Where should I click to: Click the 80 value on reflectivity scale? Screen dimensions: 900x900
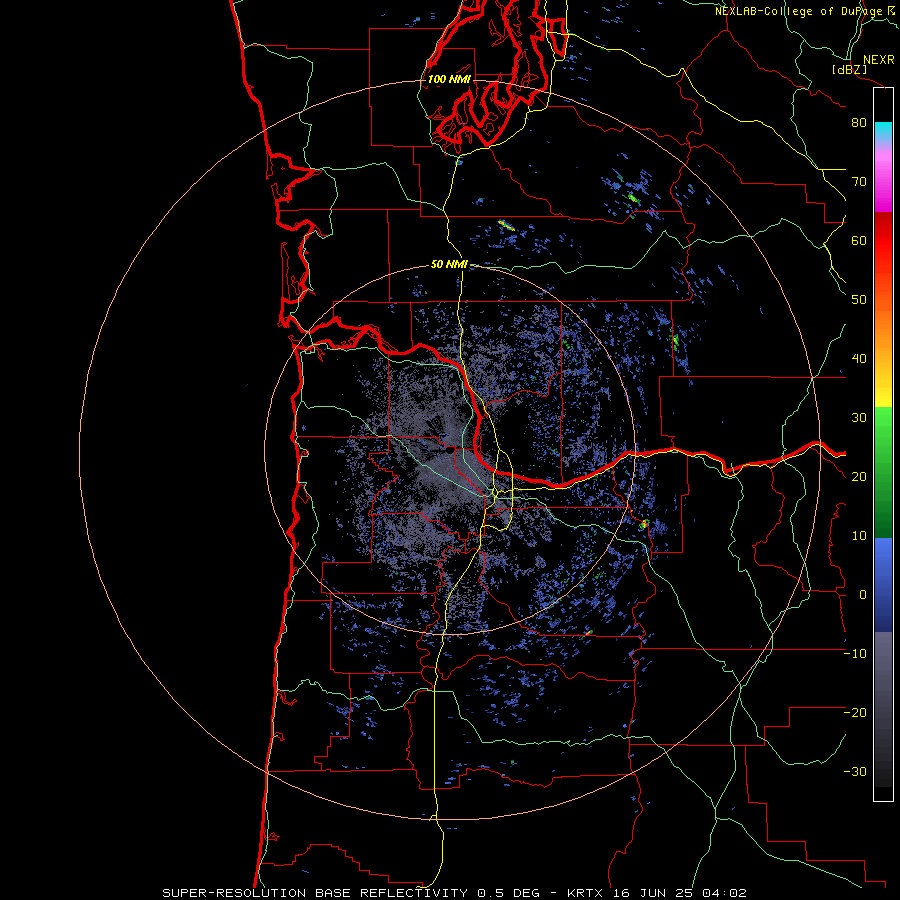[x=859, y=123]
